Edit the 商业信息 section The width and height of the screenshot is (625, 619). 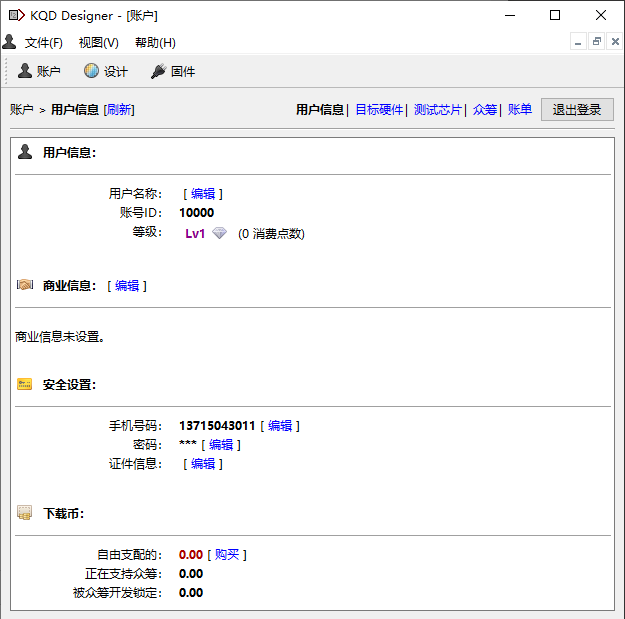click(x=127, y=286)
